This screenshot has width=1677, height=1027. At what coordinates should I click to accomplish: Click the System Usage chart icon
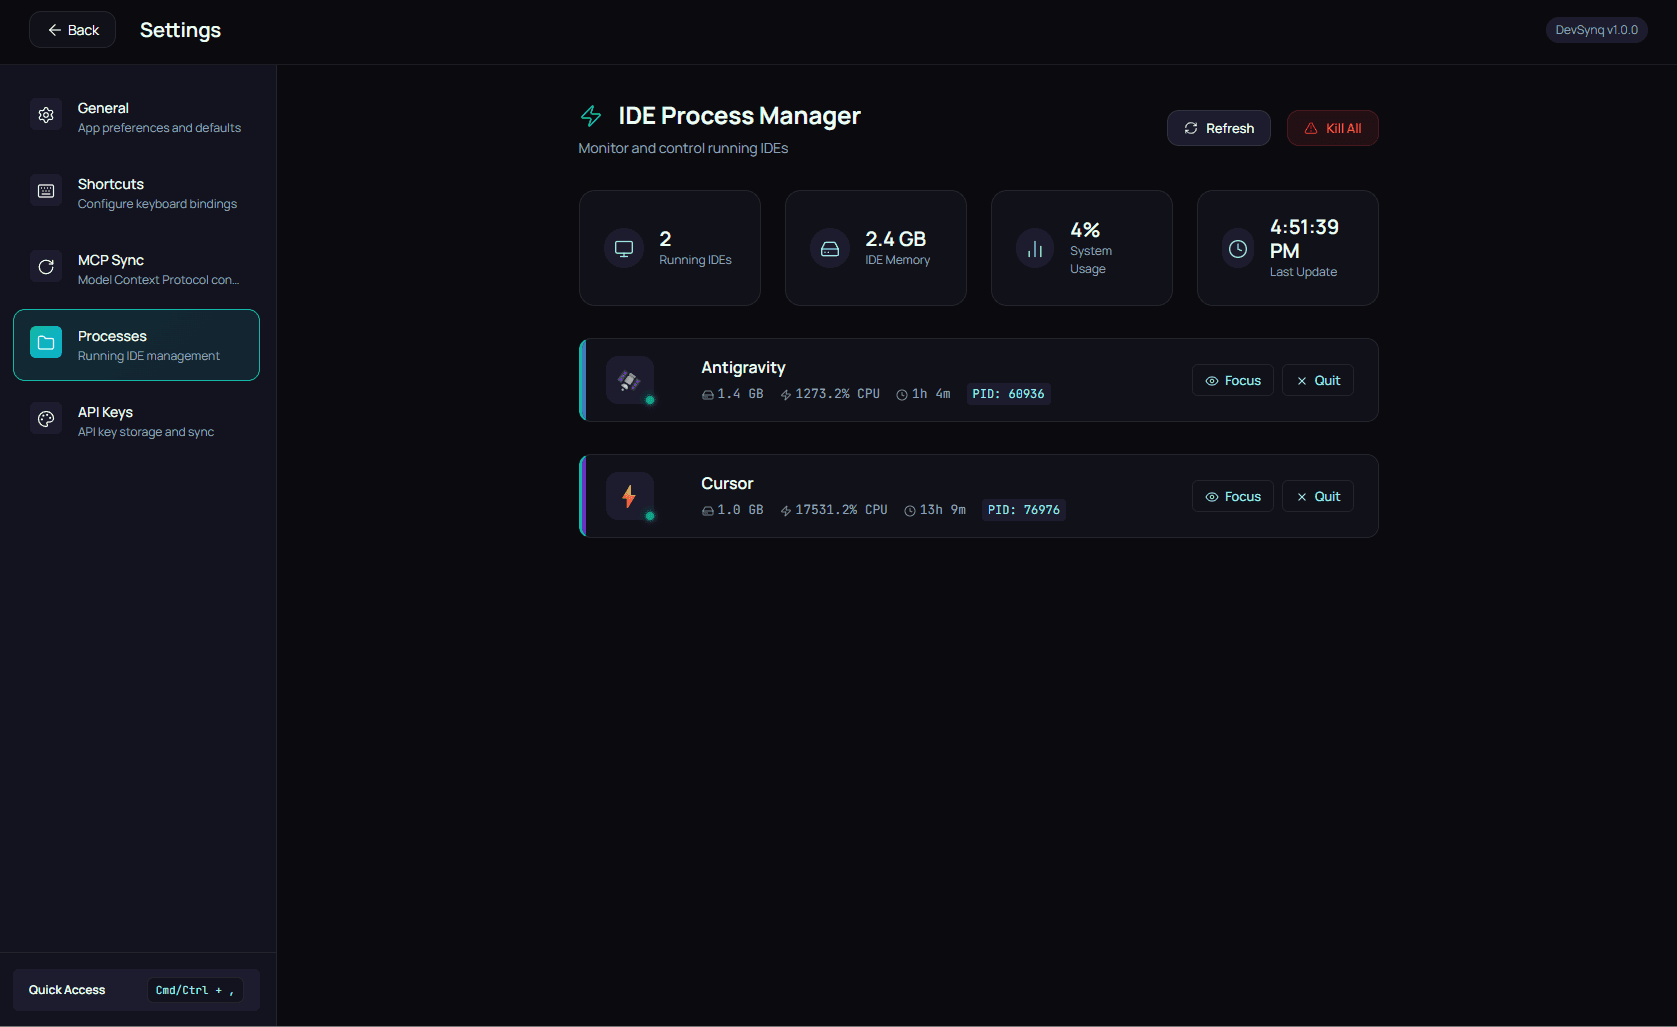(1034, 248)
